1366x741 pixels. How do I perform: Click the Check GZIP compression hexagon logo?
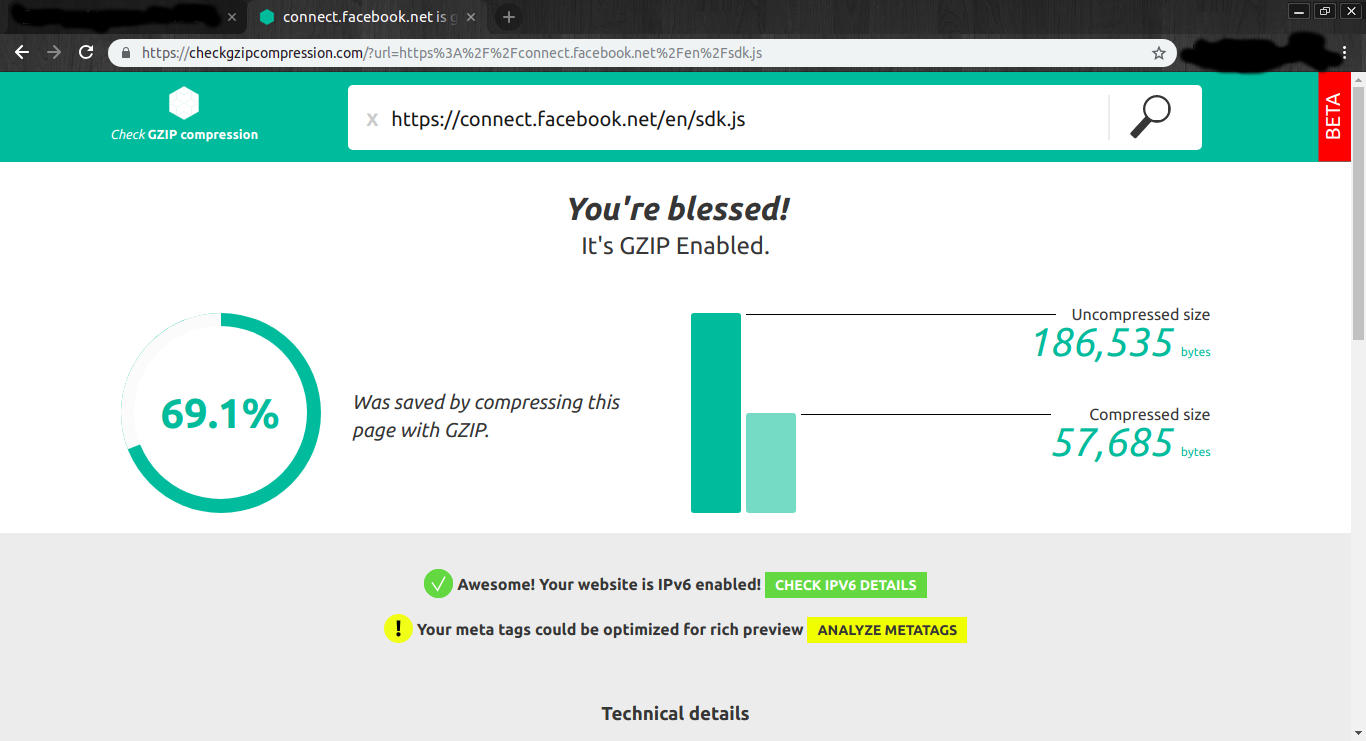184,102
